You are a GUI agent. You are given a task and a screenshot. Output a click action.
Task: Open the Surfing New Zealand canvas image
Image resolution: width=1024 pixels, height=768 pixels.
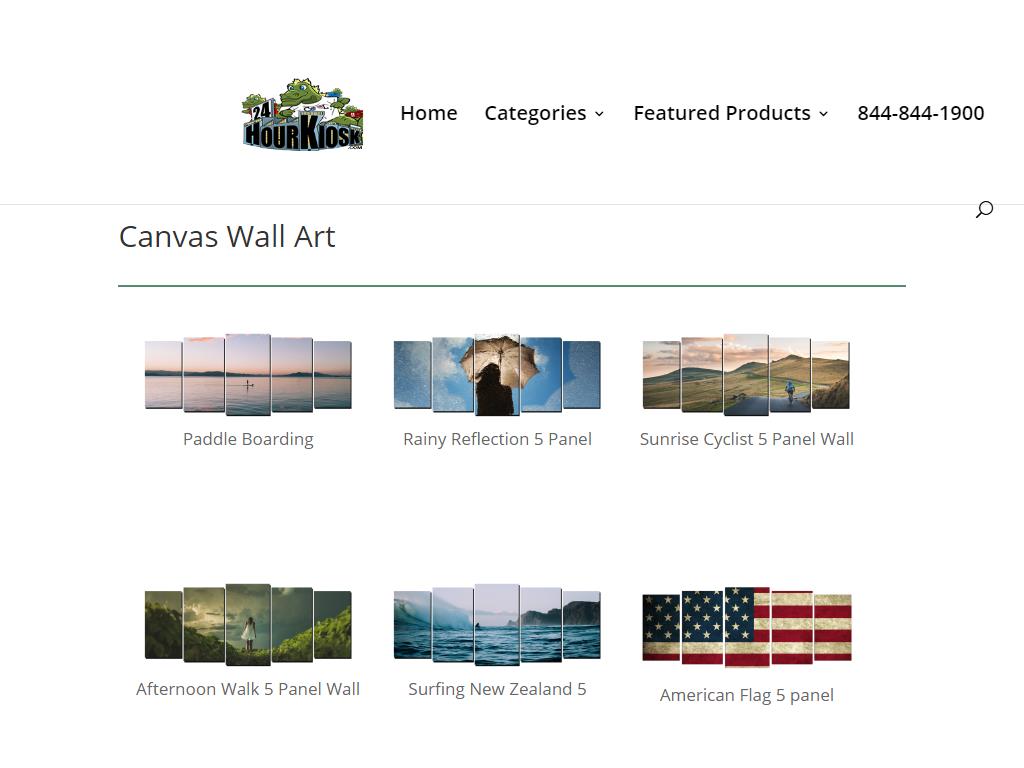[497, 625]
